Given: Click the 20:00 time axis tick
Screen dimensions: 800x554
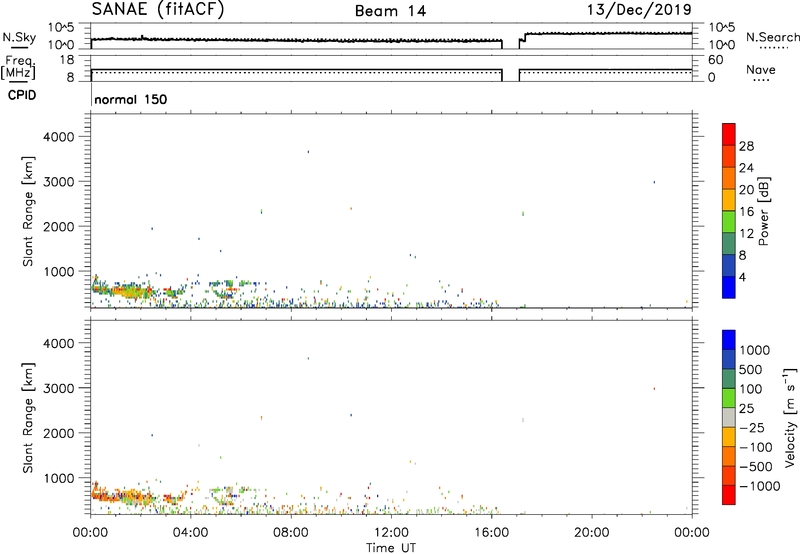Looking at the screenshot, I should (x=591, y=533).
